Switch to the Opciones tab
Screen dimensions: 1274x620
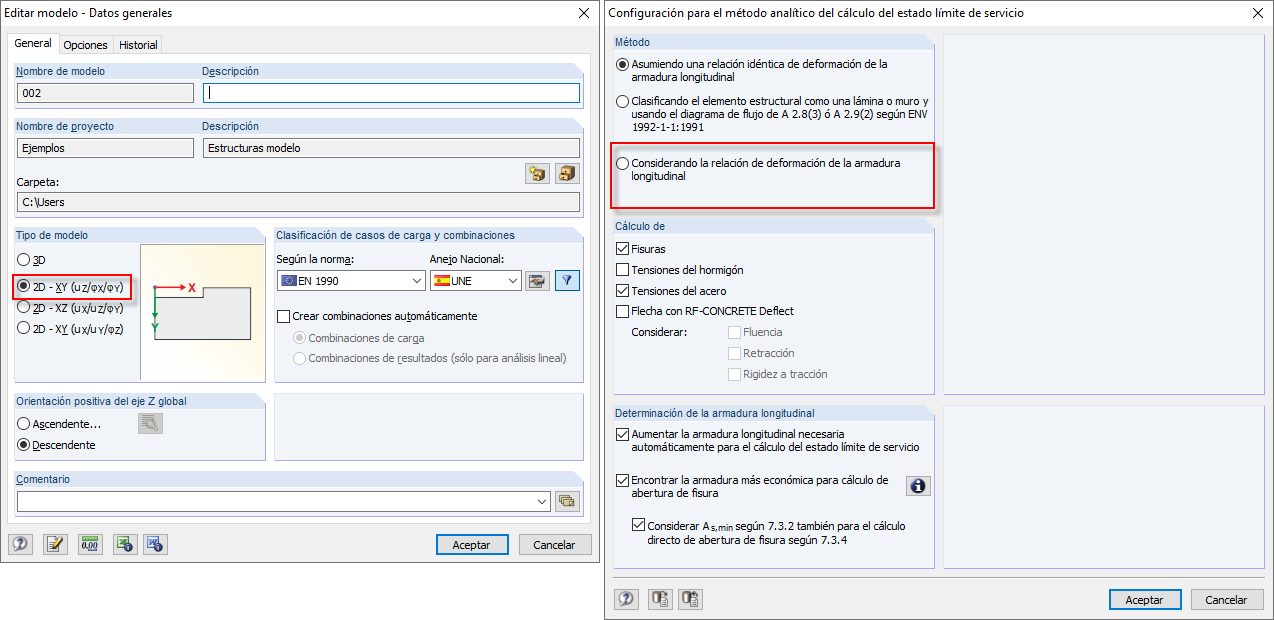click(x=85, y=45)
